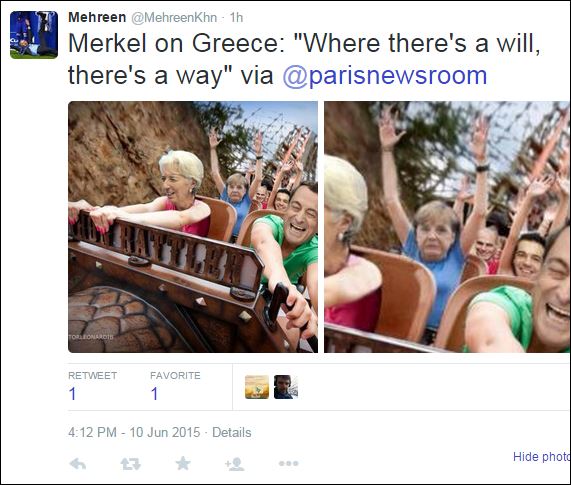View the golden avatar of the retweeter

(x=257, y=387)
